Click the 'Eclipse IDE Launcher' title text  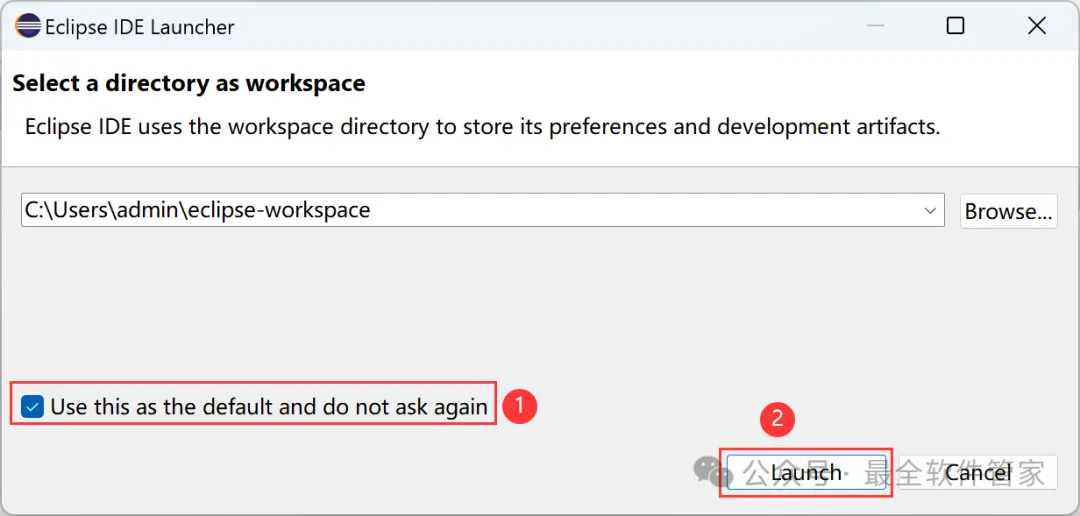(139, 27)
